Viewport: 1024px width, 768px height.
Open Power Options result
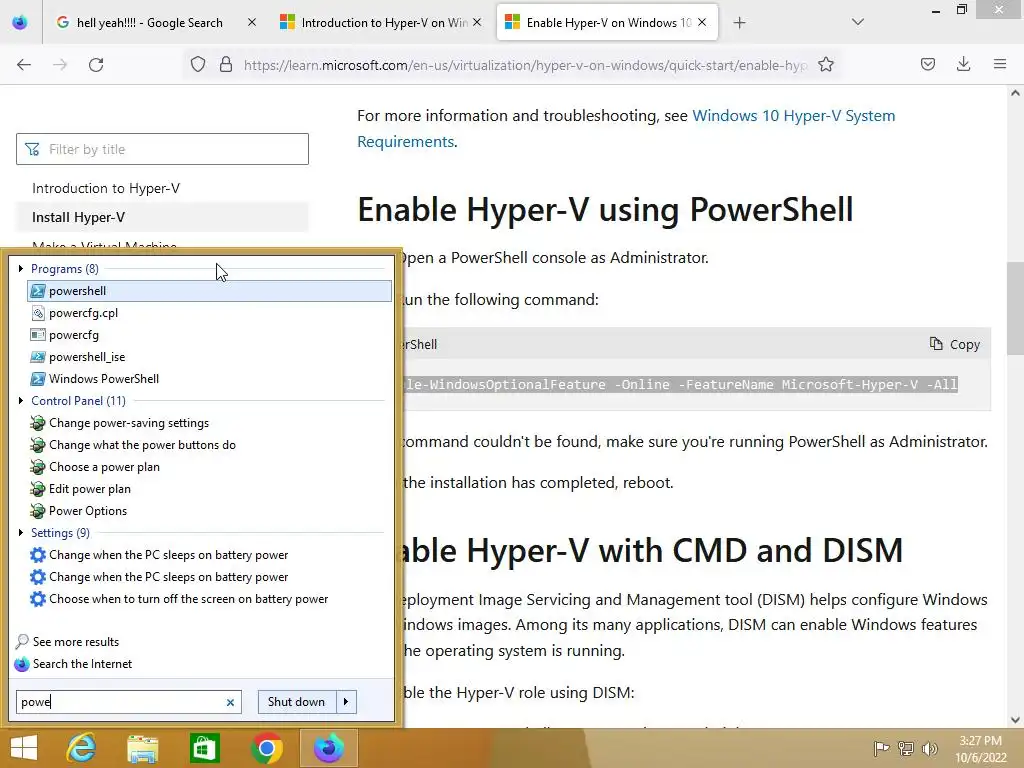pos(209,511)
